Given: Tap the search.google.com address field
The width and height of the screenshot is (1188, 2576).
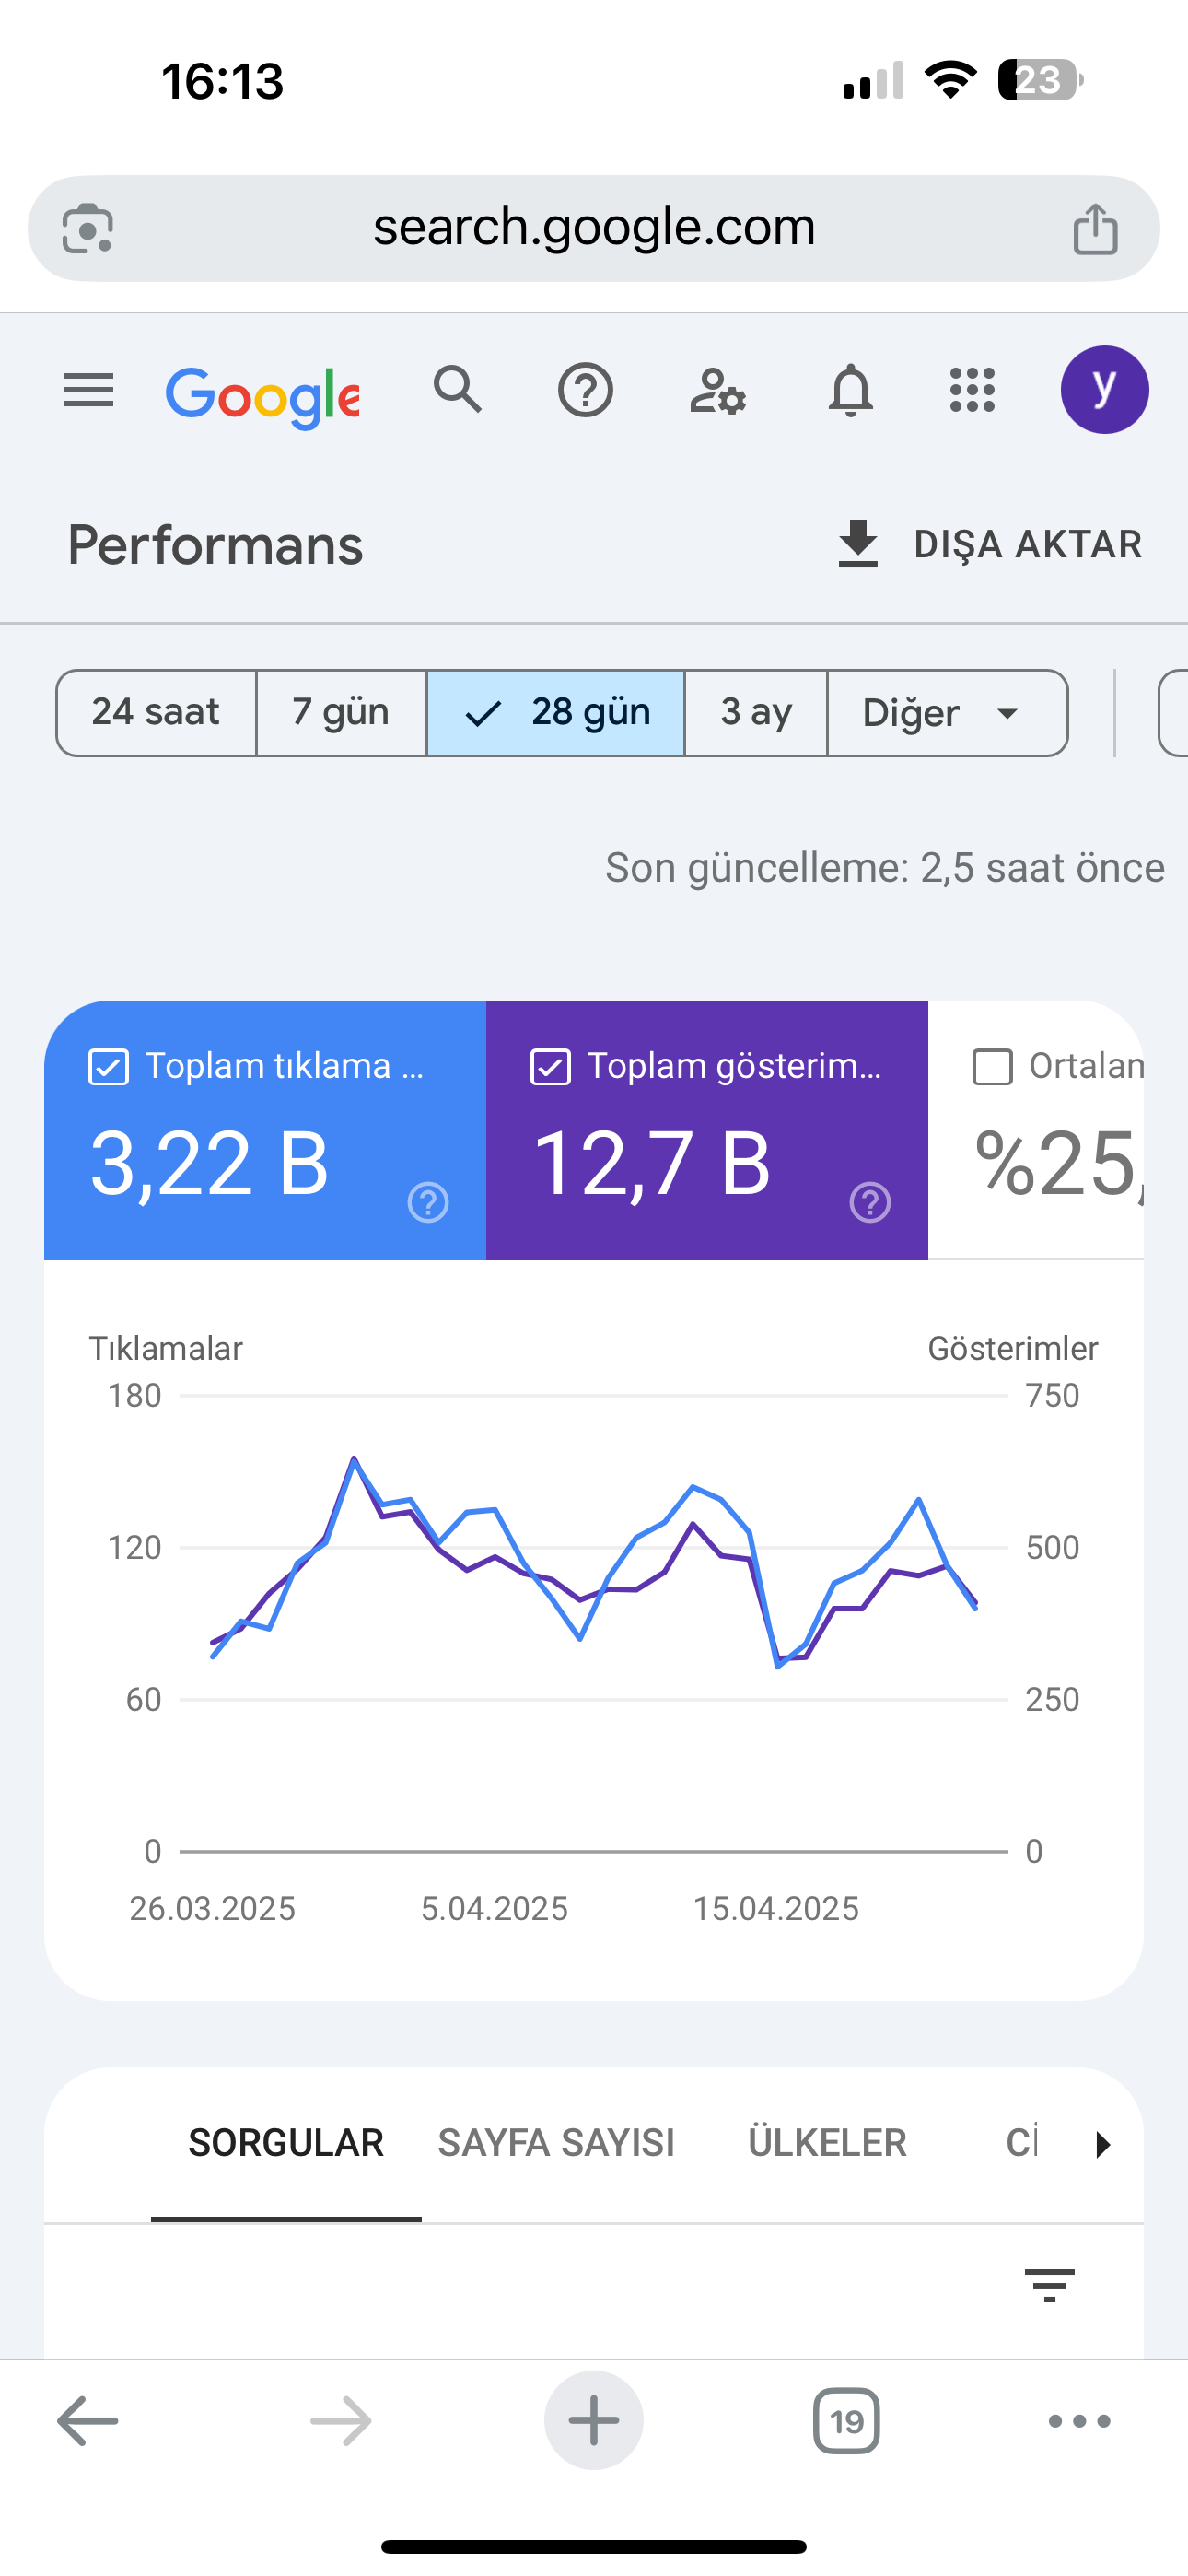Looking at the screenshot, I should point(594,229).
